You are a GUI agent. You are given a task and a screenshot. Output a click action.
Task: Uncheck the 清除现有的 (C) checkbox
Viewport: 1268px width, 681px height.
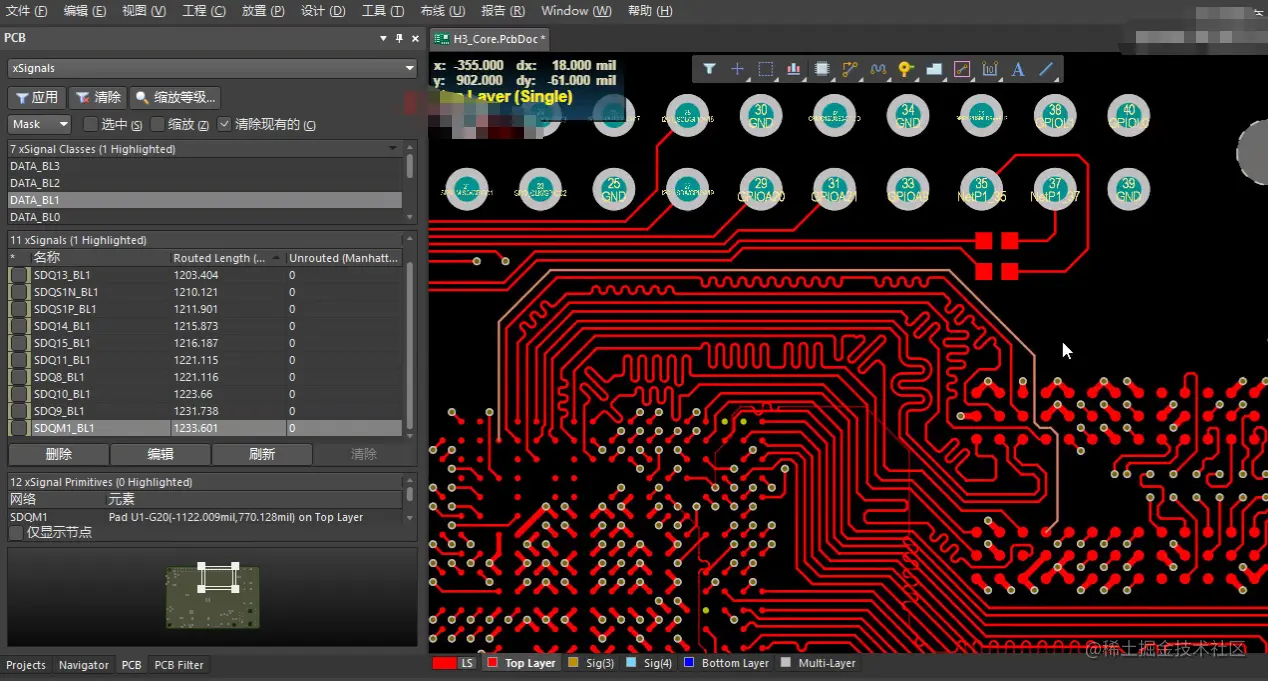pos(224,124)
